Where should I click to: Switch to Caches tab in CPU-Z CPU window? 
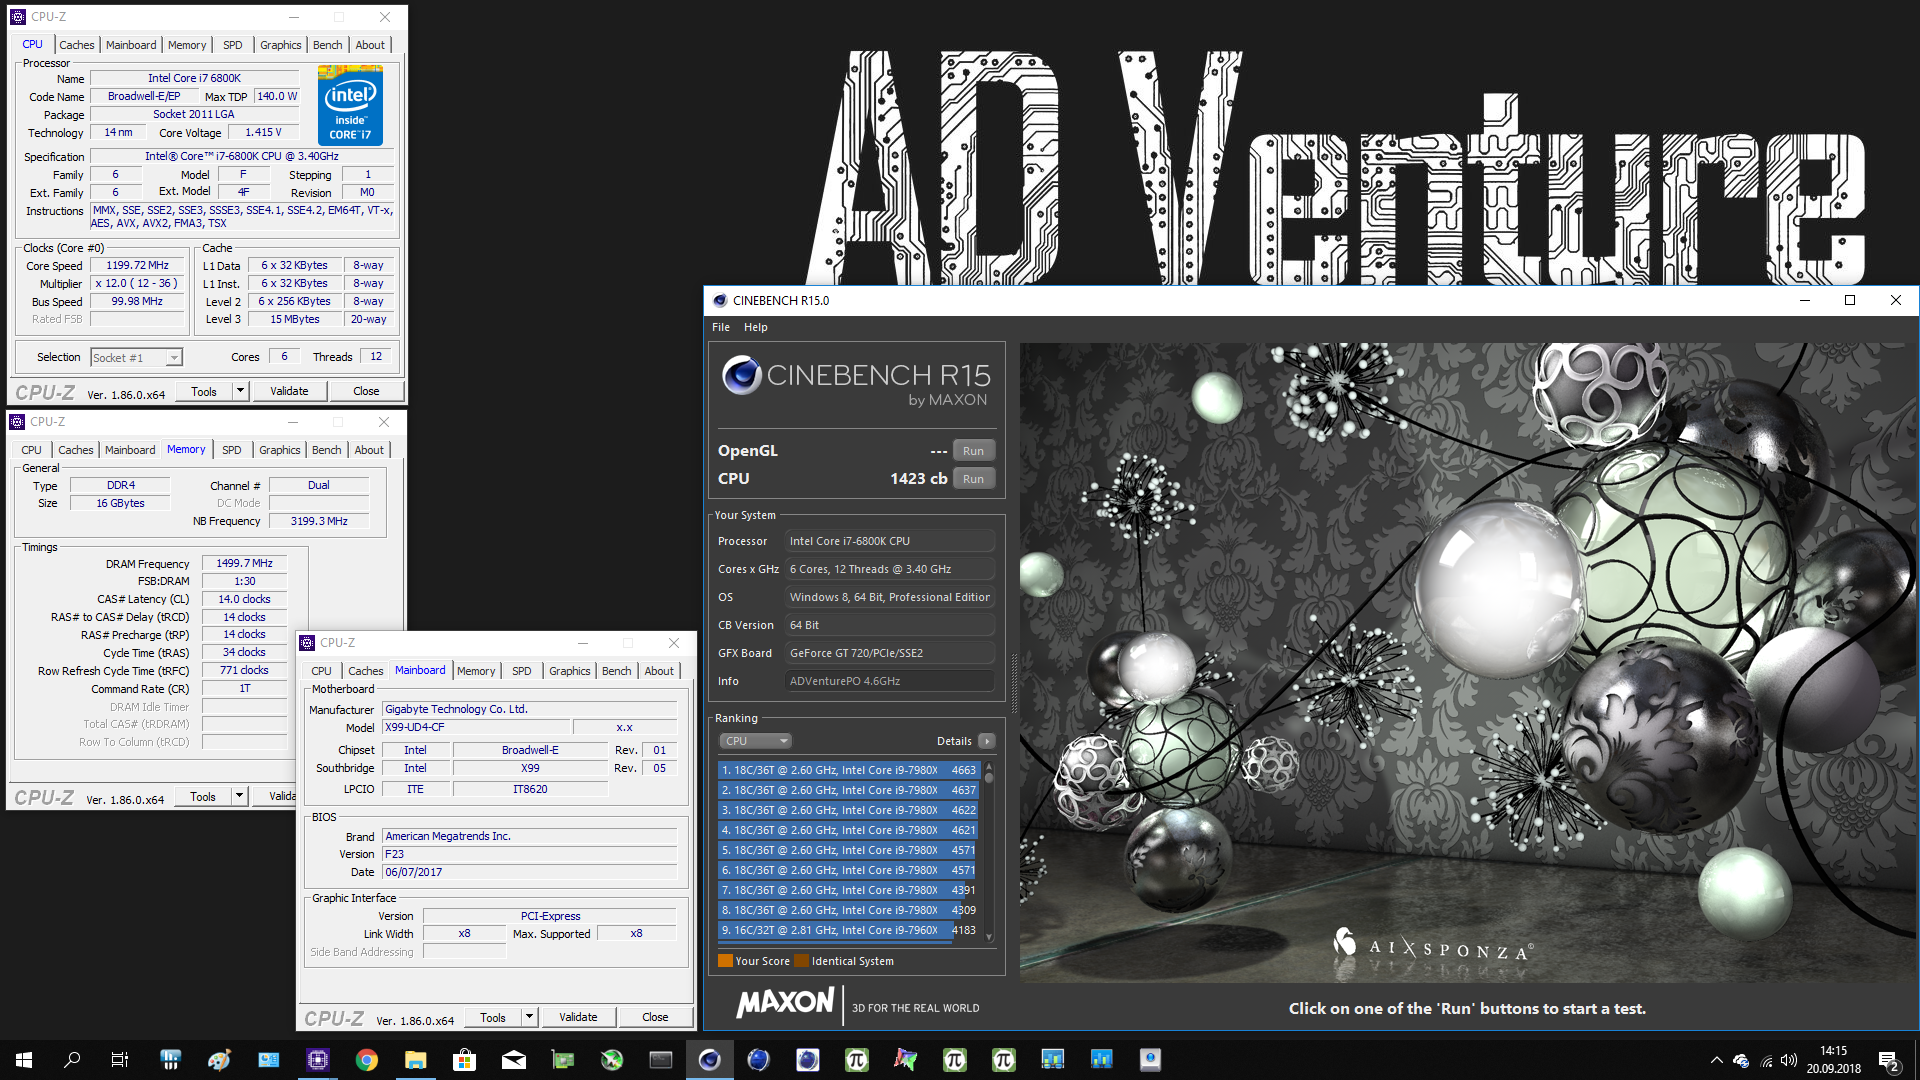coord(76,45)
